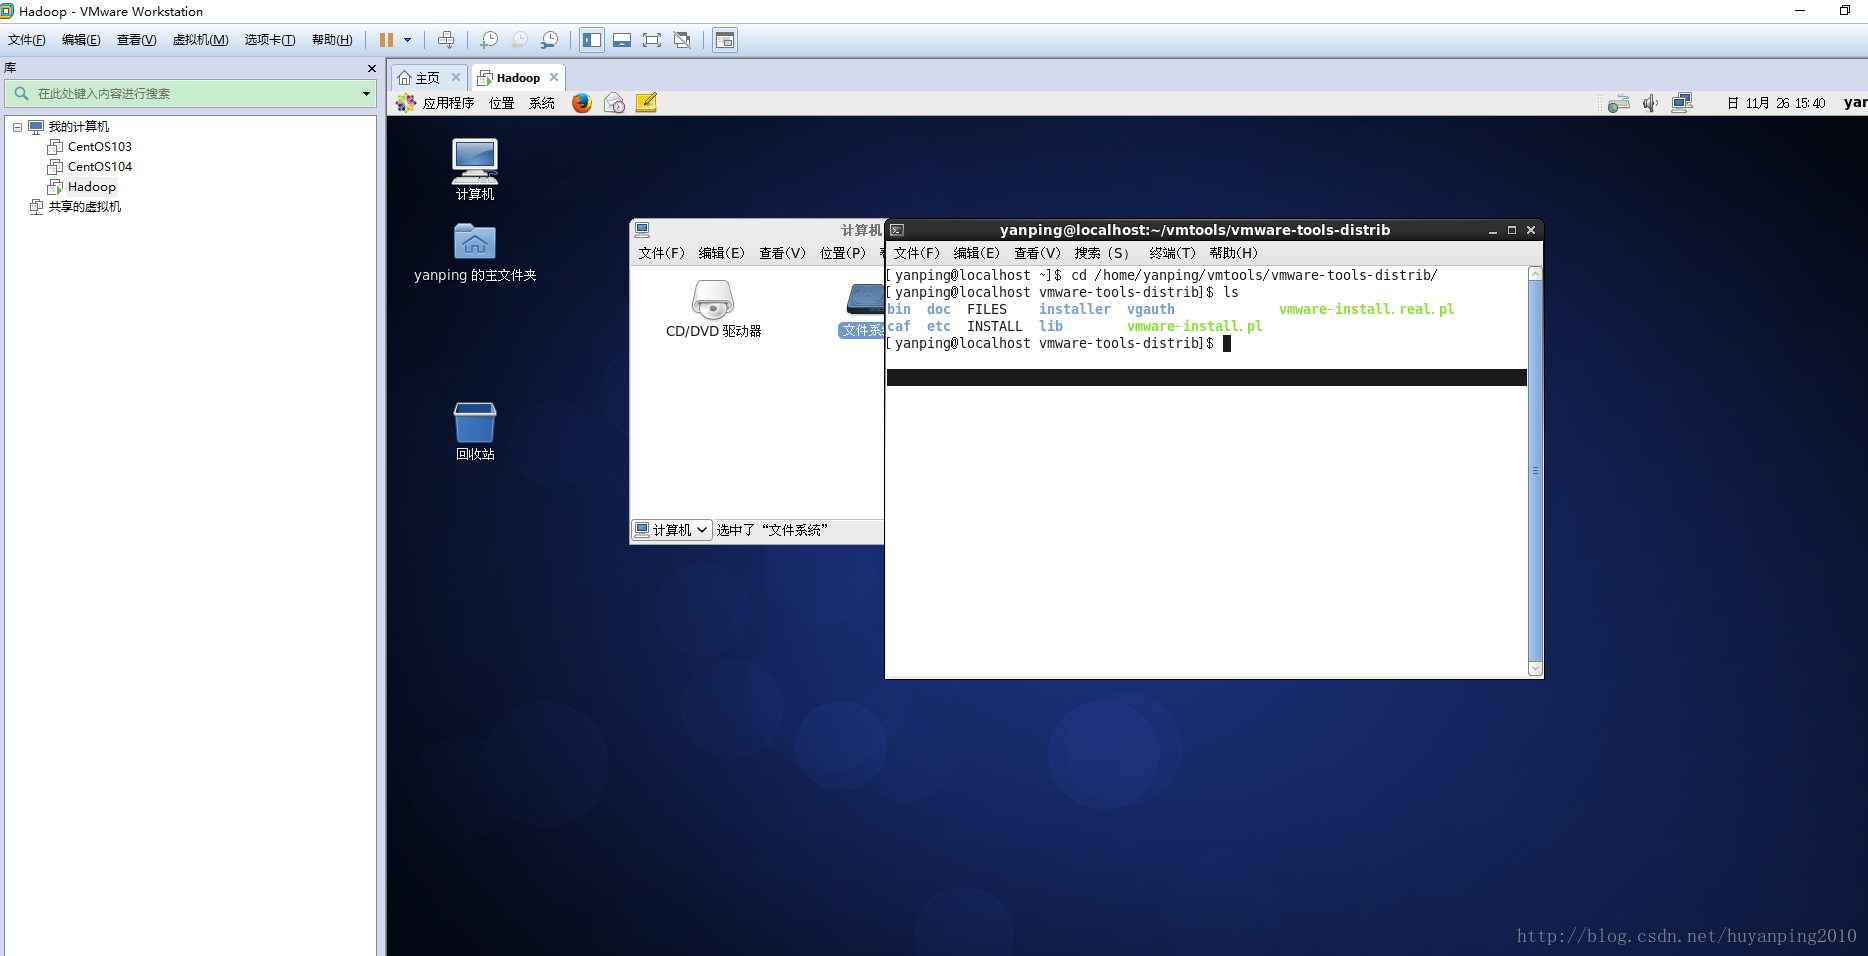The height and width of the screenshot is (956, 1868).
Task: Click the volume speaker tray icon
Action: pos(1650,103)
